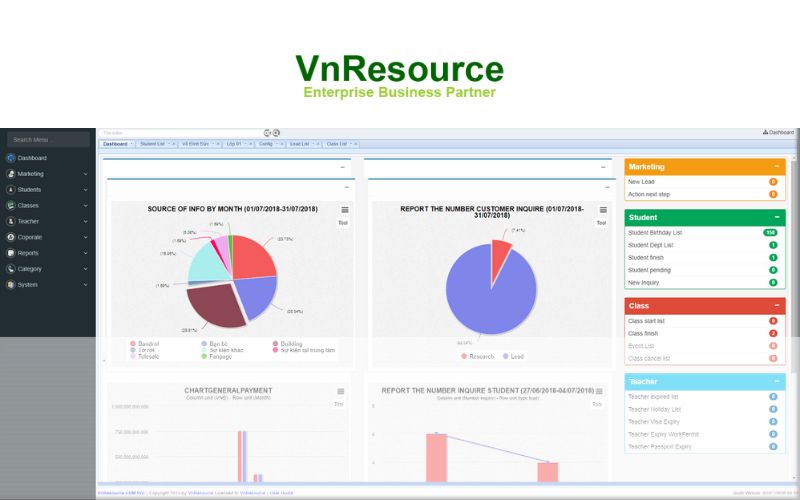Select the Dashboard tab
Image resolution: width=800 pixels, height=500 pixels.
pos(115,144)
